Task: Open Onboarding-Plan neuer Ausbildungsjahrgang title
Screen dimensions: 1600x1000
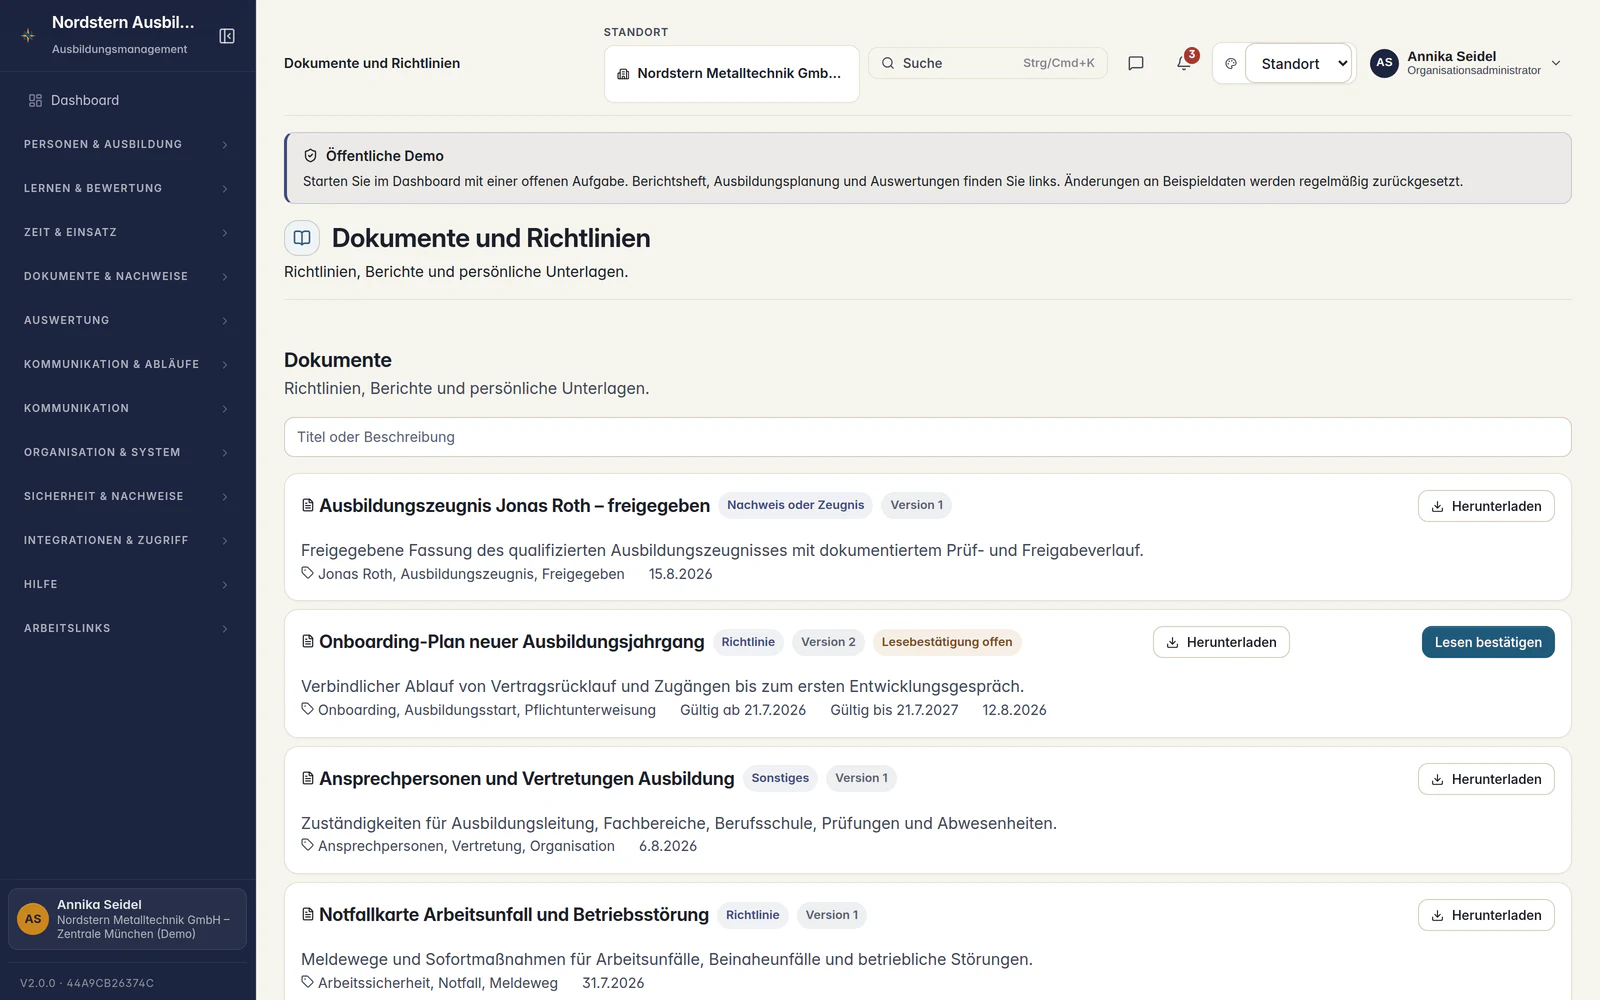Action: [511, 642]
